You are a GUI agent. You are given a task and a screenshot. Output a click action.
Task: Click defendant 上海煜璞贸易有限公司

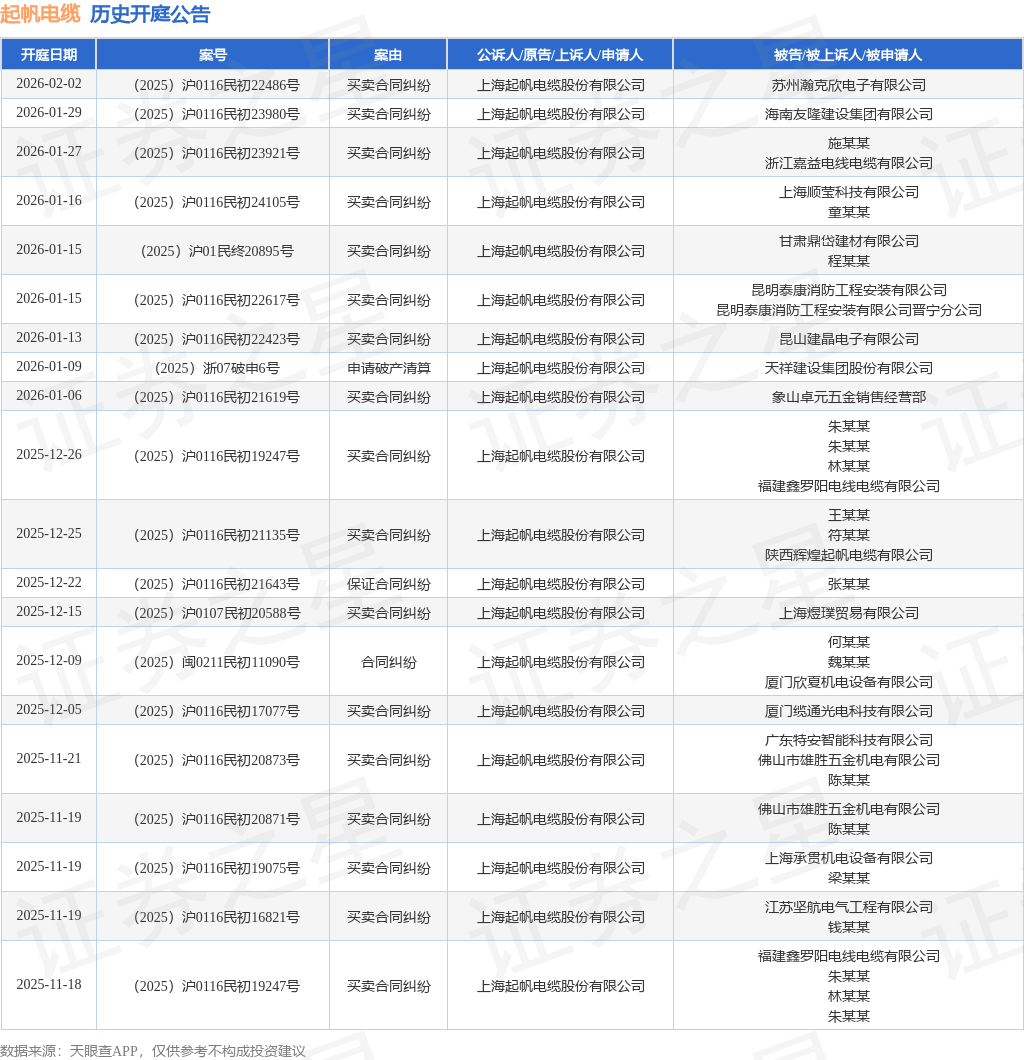point(848,612)
